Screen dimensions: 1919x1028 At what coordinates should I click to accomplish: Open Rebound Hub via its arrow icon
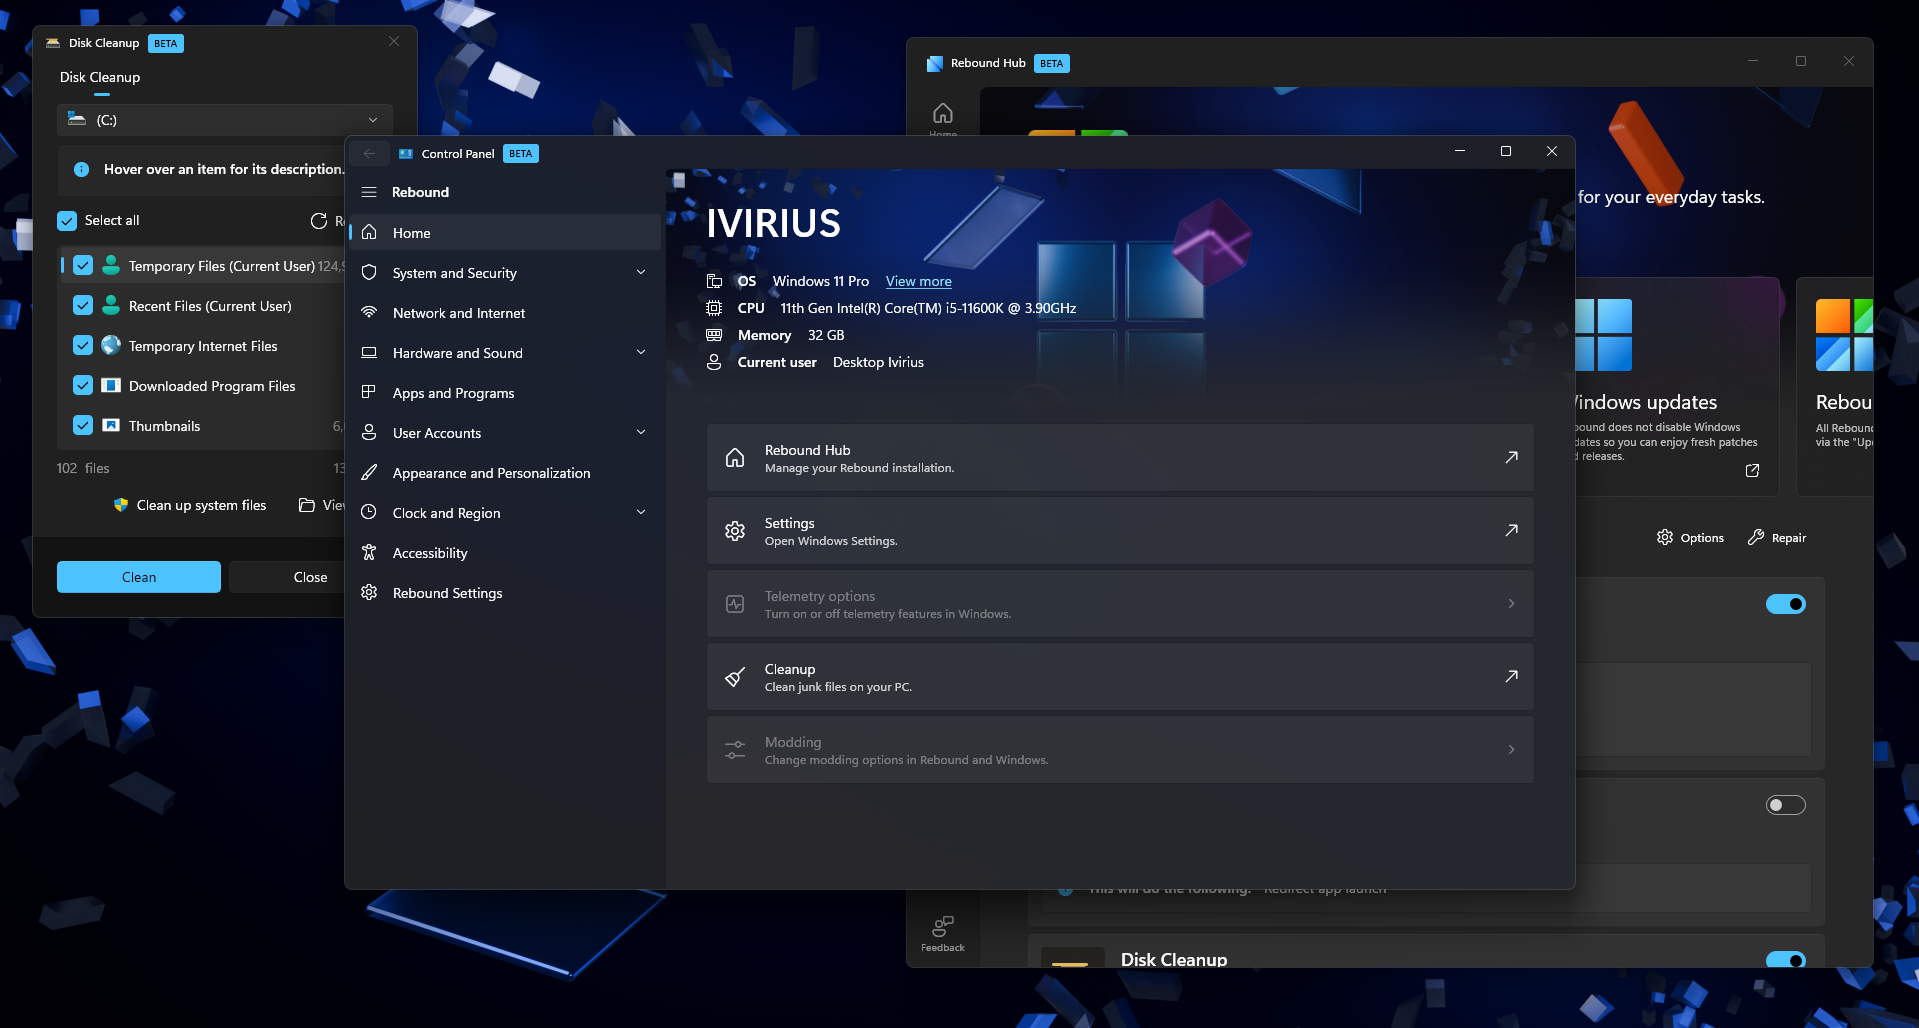click(x=1511, y=457)
